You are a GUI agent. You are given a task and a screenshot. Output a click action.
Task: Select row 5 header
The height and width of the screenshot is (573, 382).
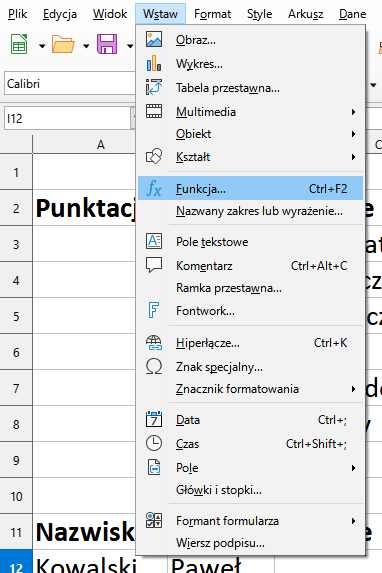(x=16, y=316)
